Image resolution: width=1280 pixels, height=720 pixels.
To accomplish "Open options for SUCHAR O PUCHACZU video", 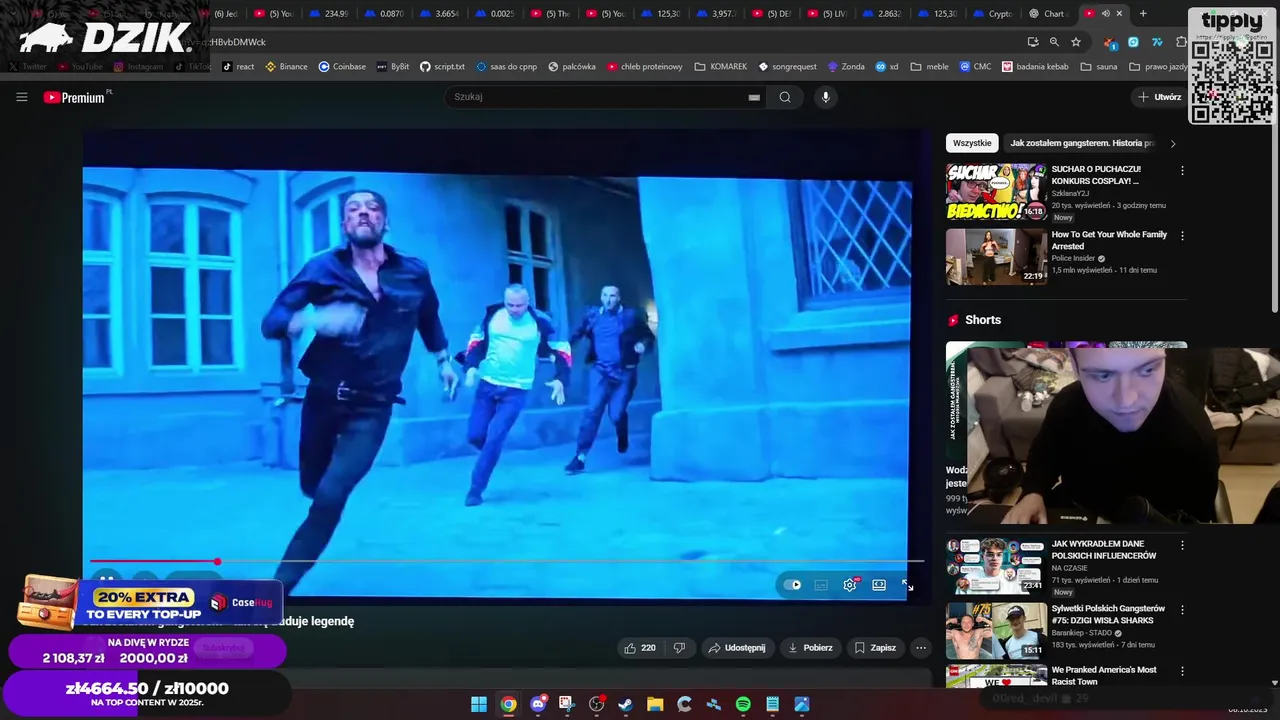I will [1182, 171].
